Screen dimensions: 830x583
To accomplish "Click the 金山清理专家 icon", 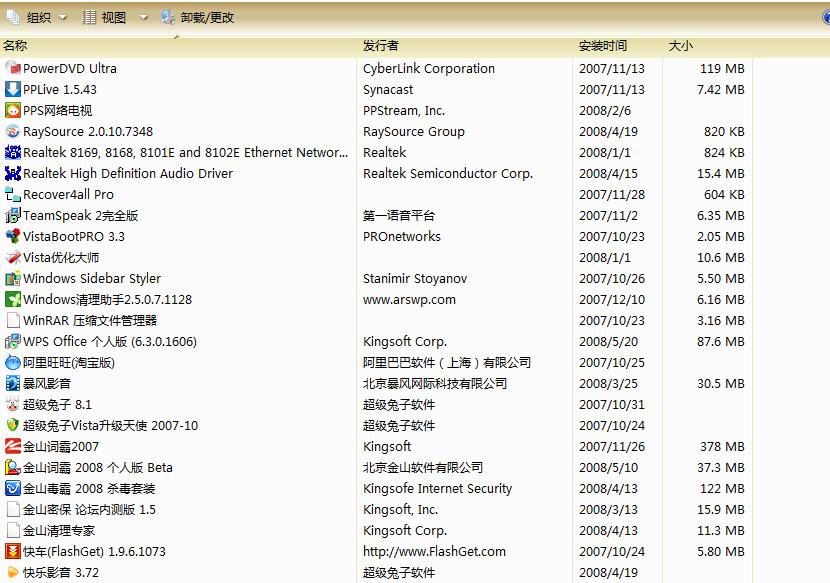I will (13, 531).
